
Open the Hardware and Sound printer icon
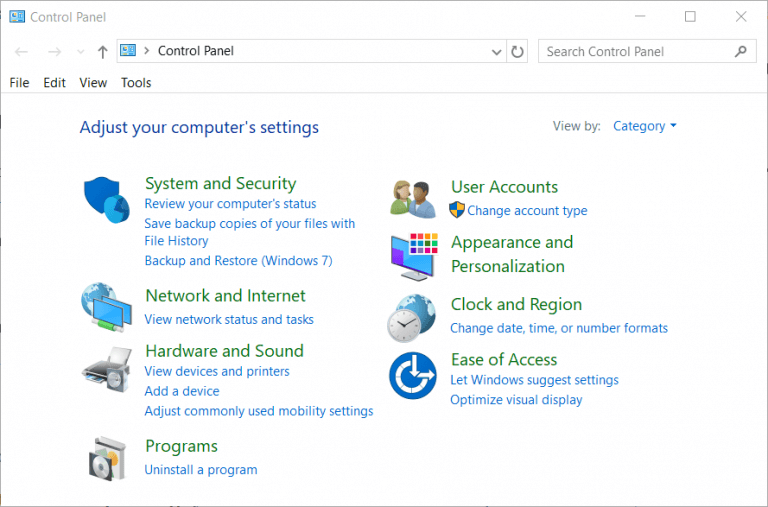pyautogui.click(x=107, y=369)
